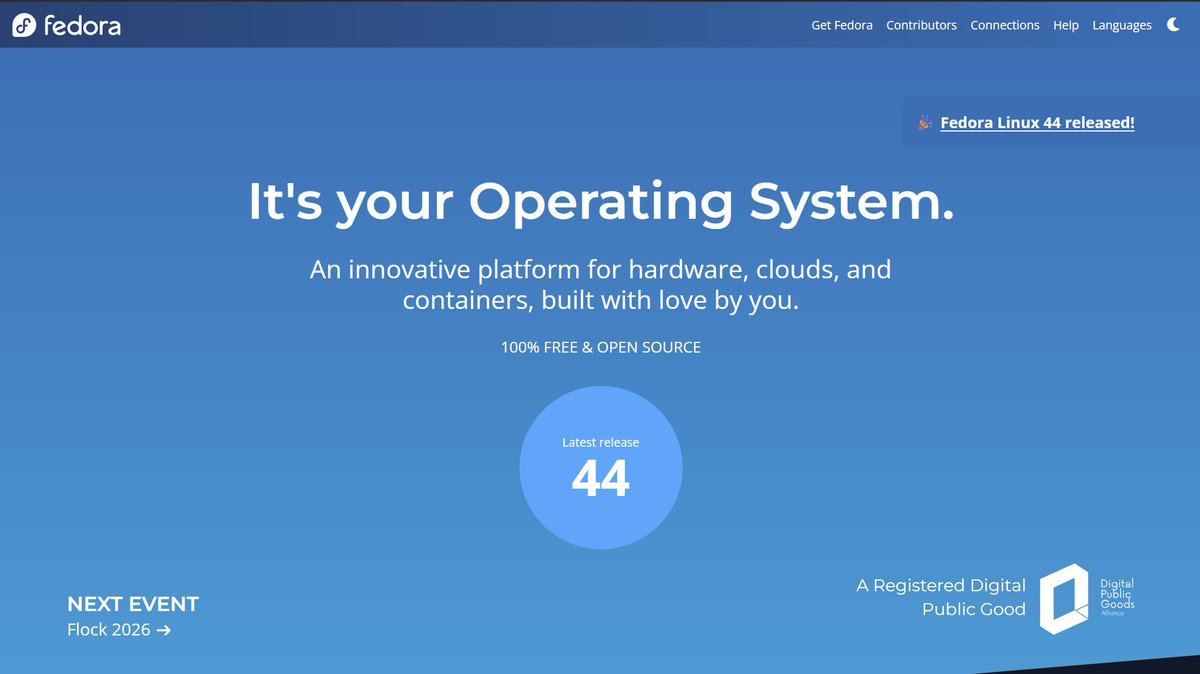Viewport: 1200px width, 674px height.
Task: Open the Get Fedora menu
Action: pyautogui.click(x=842, y=25)
